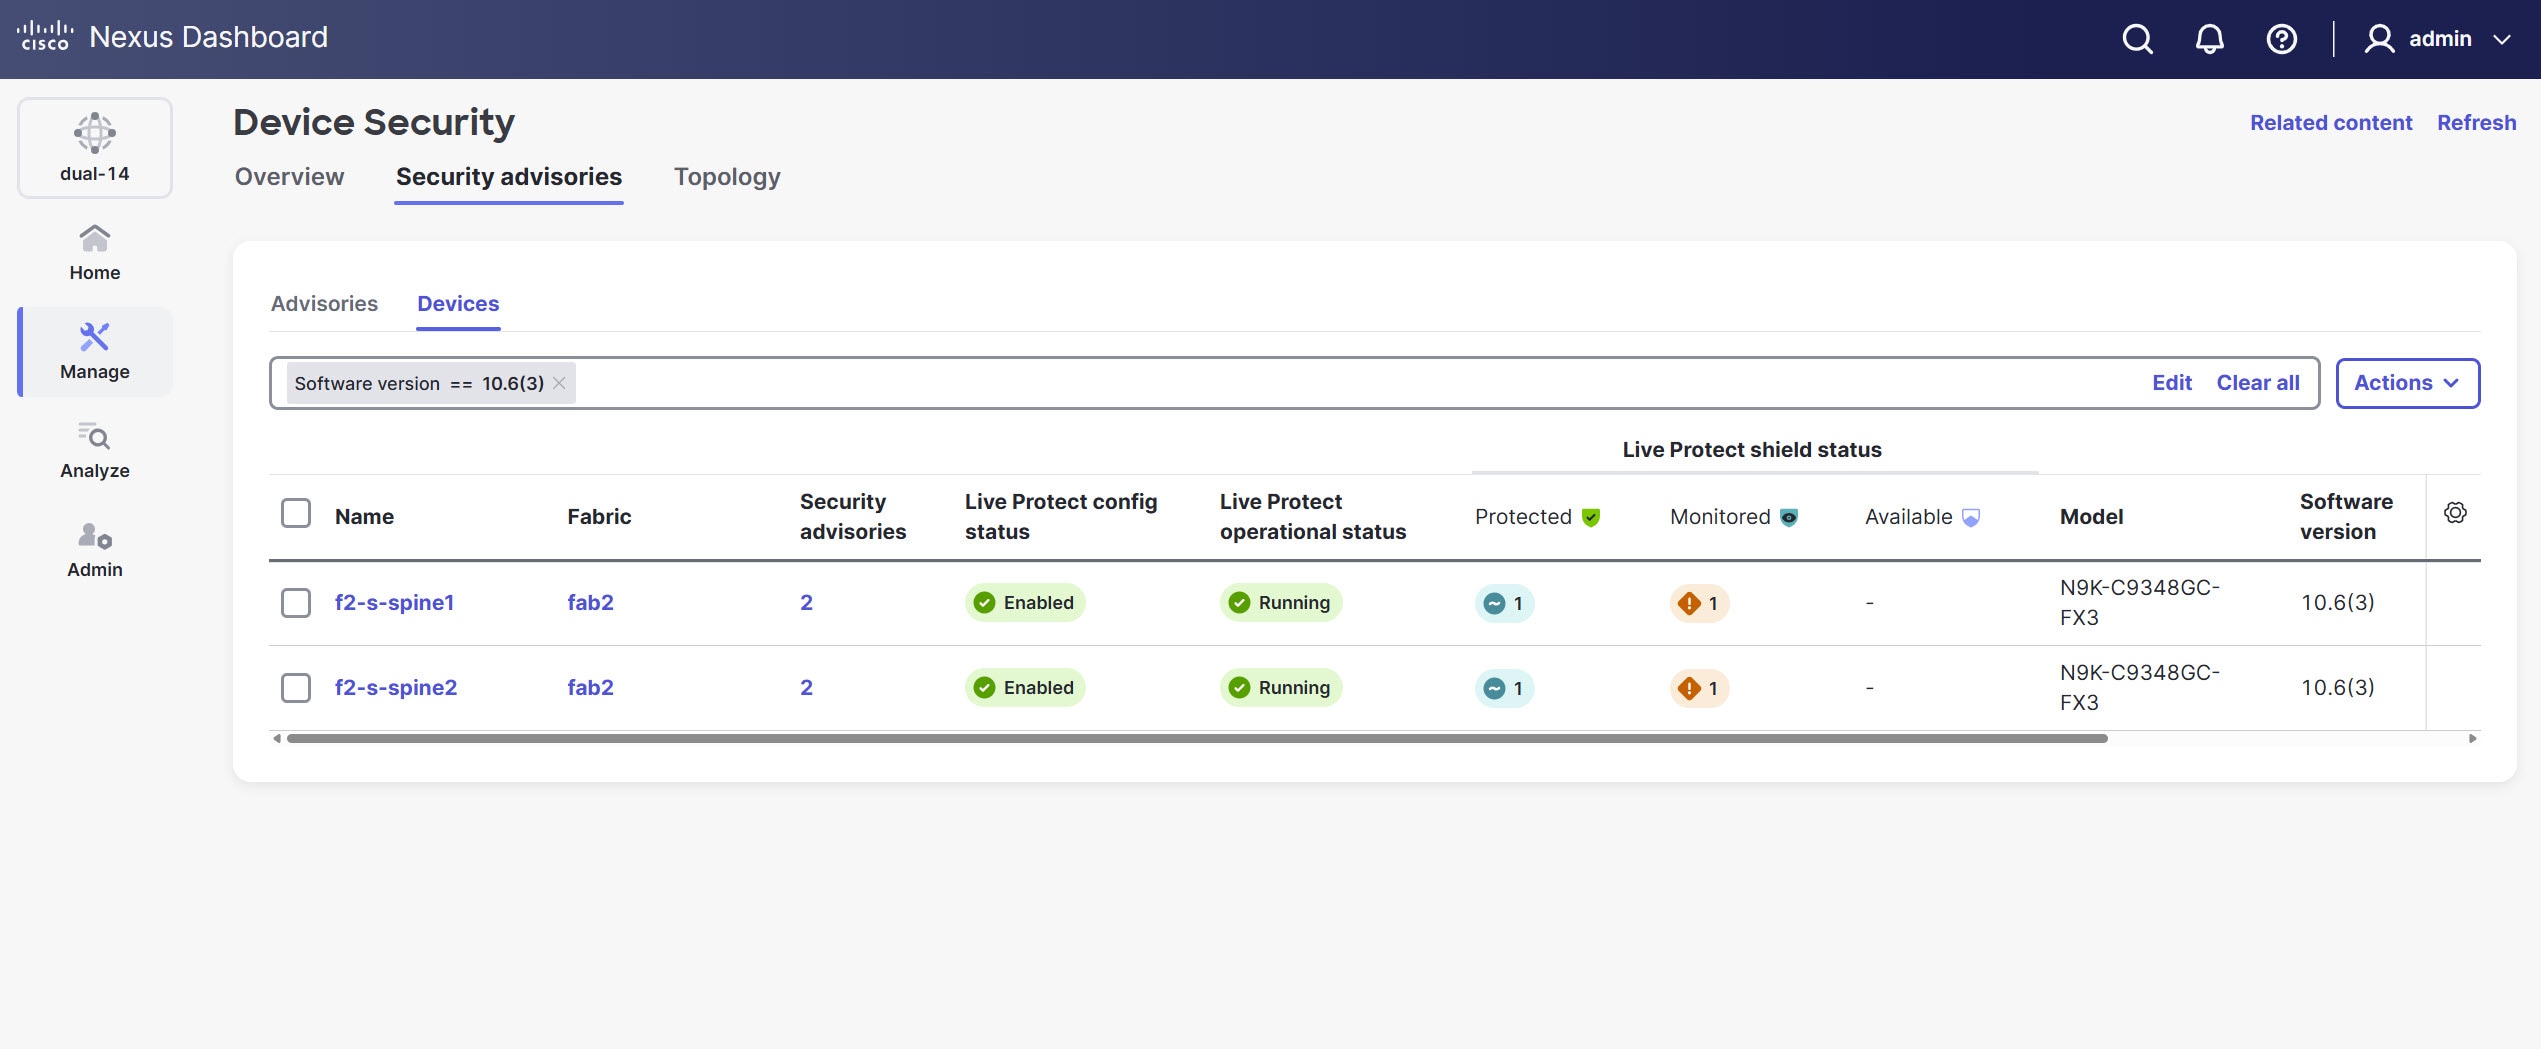The width and height of the screenshot is (2541, 1049).
Task: Click the Related content link
Action: click(x=2331, y=122)
